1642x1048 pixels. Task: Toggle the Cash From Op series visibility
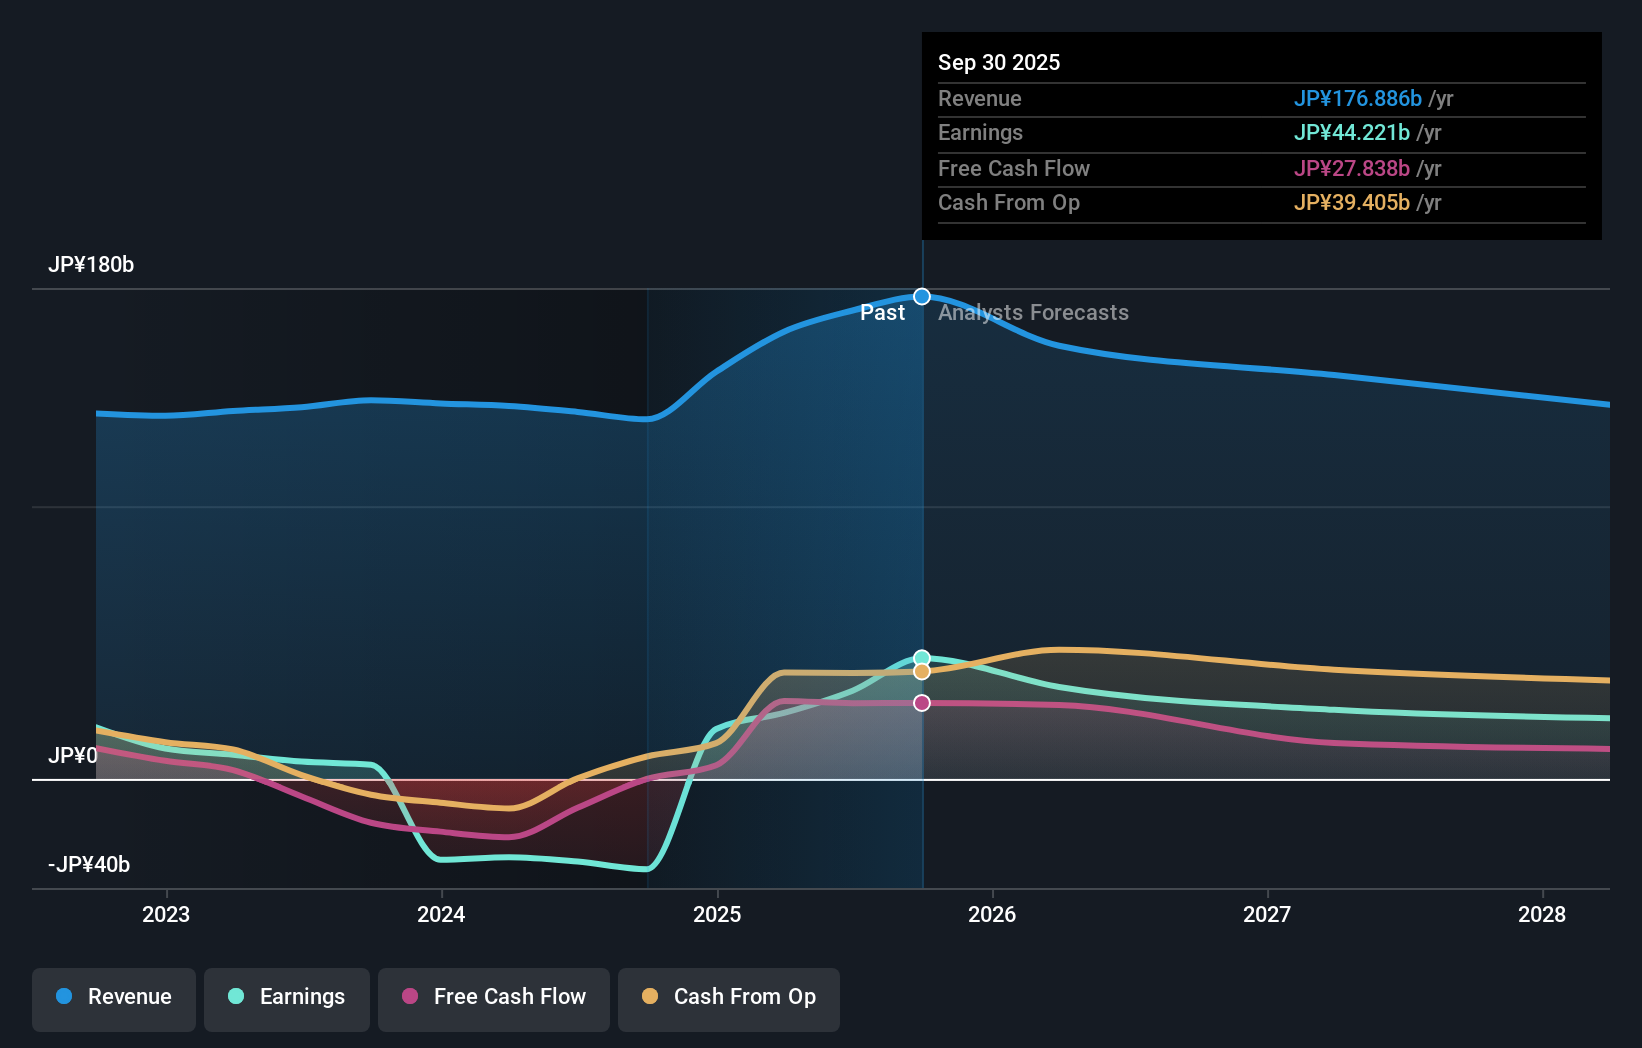click(x=728, y=997)
